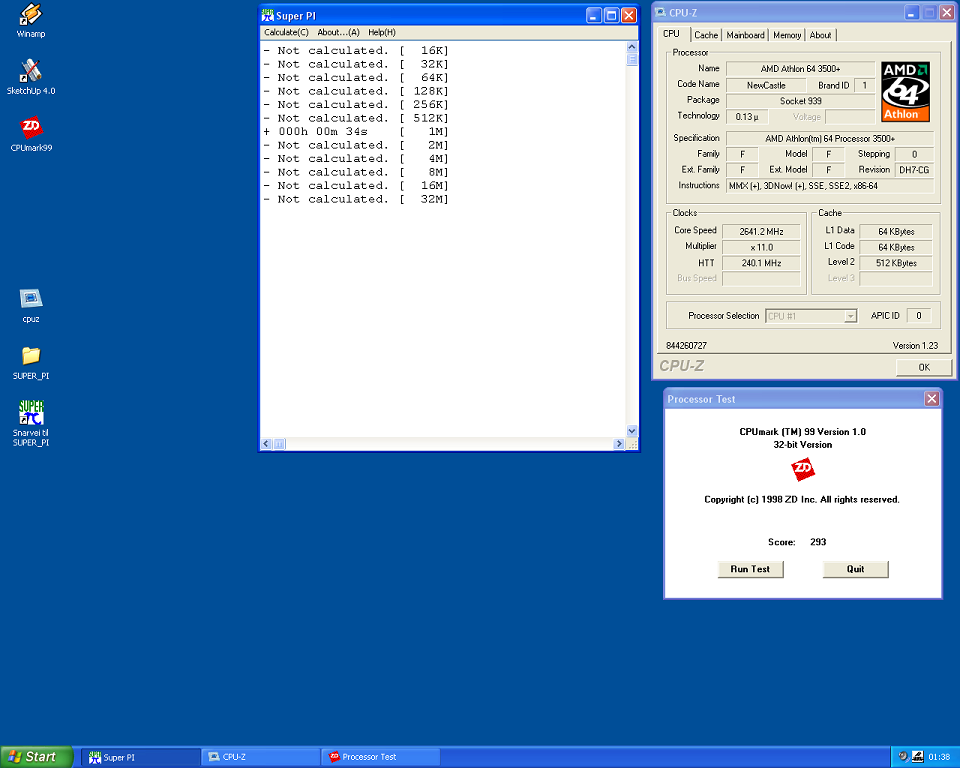Click the 'Not calculated' 16K line
960x768 pixels.
pyautogui.click(x=356, y=51)
